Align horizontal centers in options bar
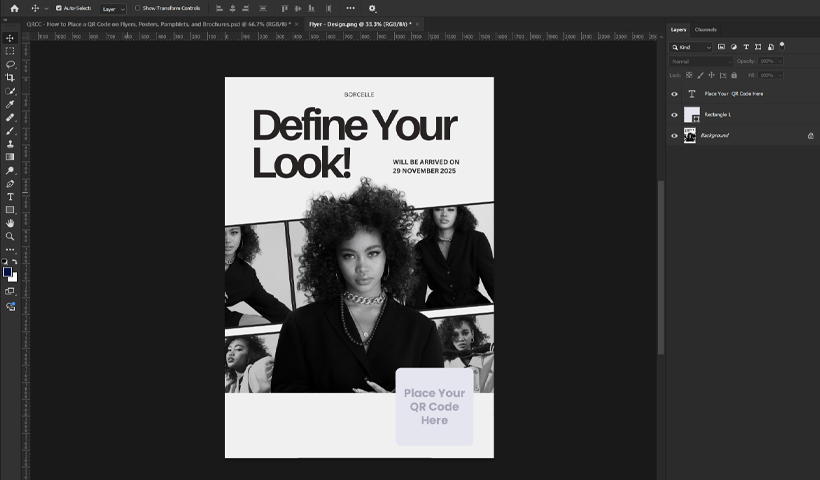Viewport: 820px width, 480px height. 232,8
